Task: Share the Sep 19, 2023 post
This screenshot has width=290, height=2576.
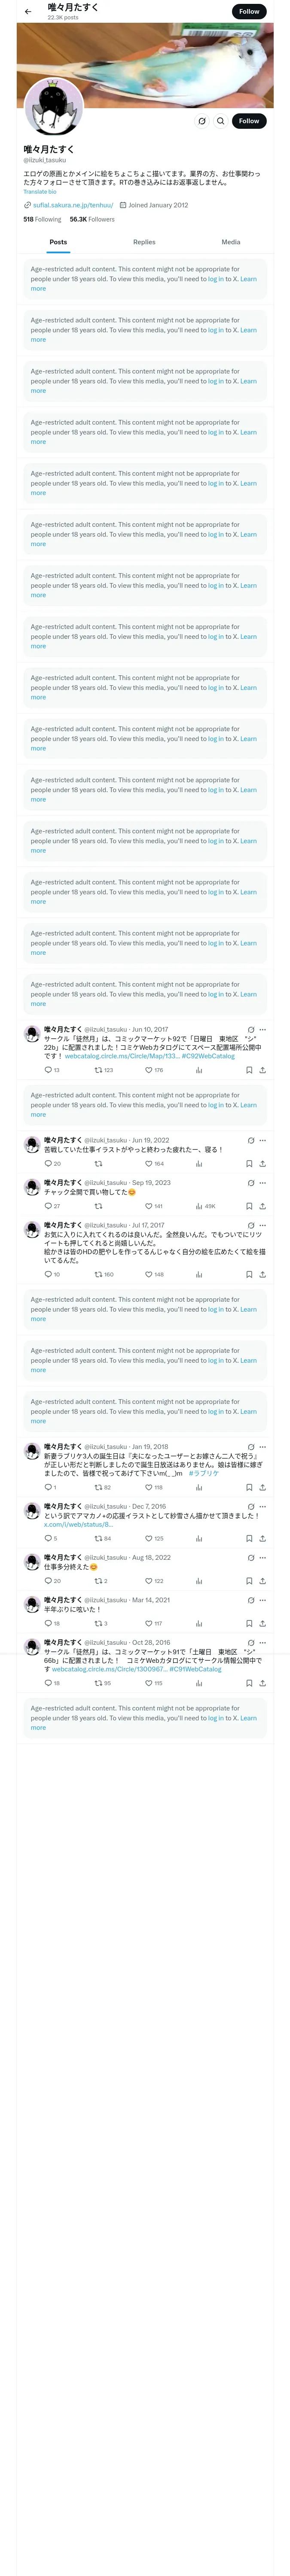Action: pos(262,1206)
